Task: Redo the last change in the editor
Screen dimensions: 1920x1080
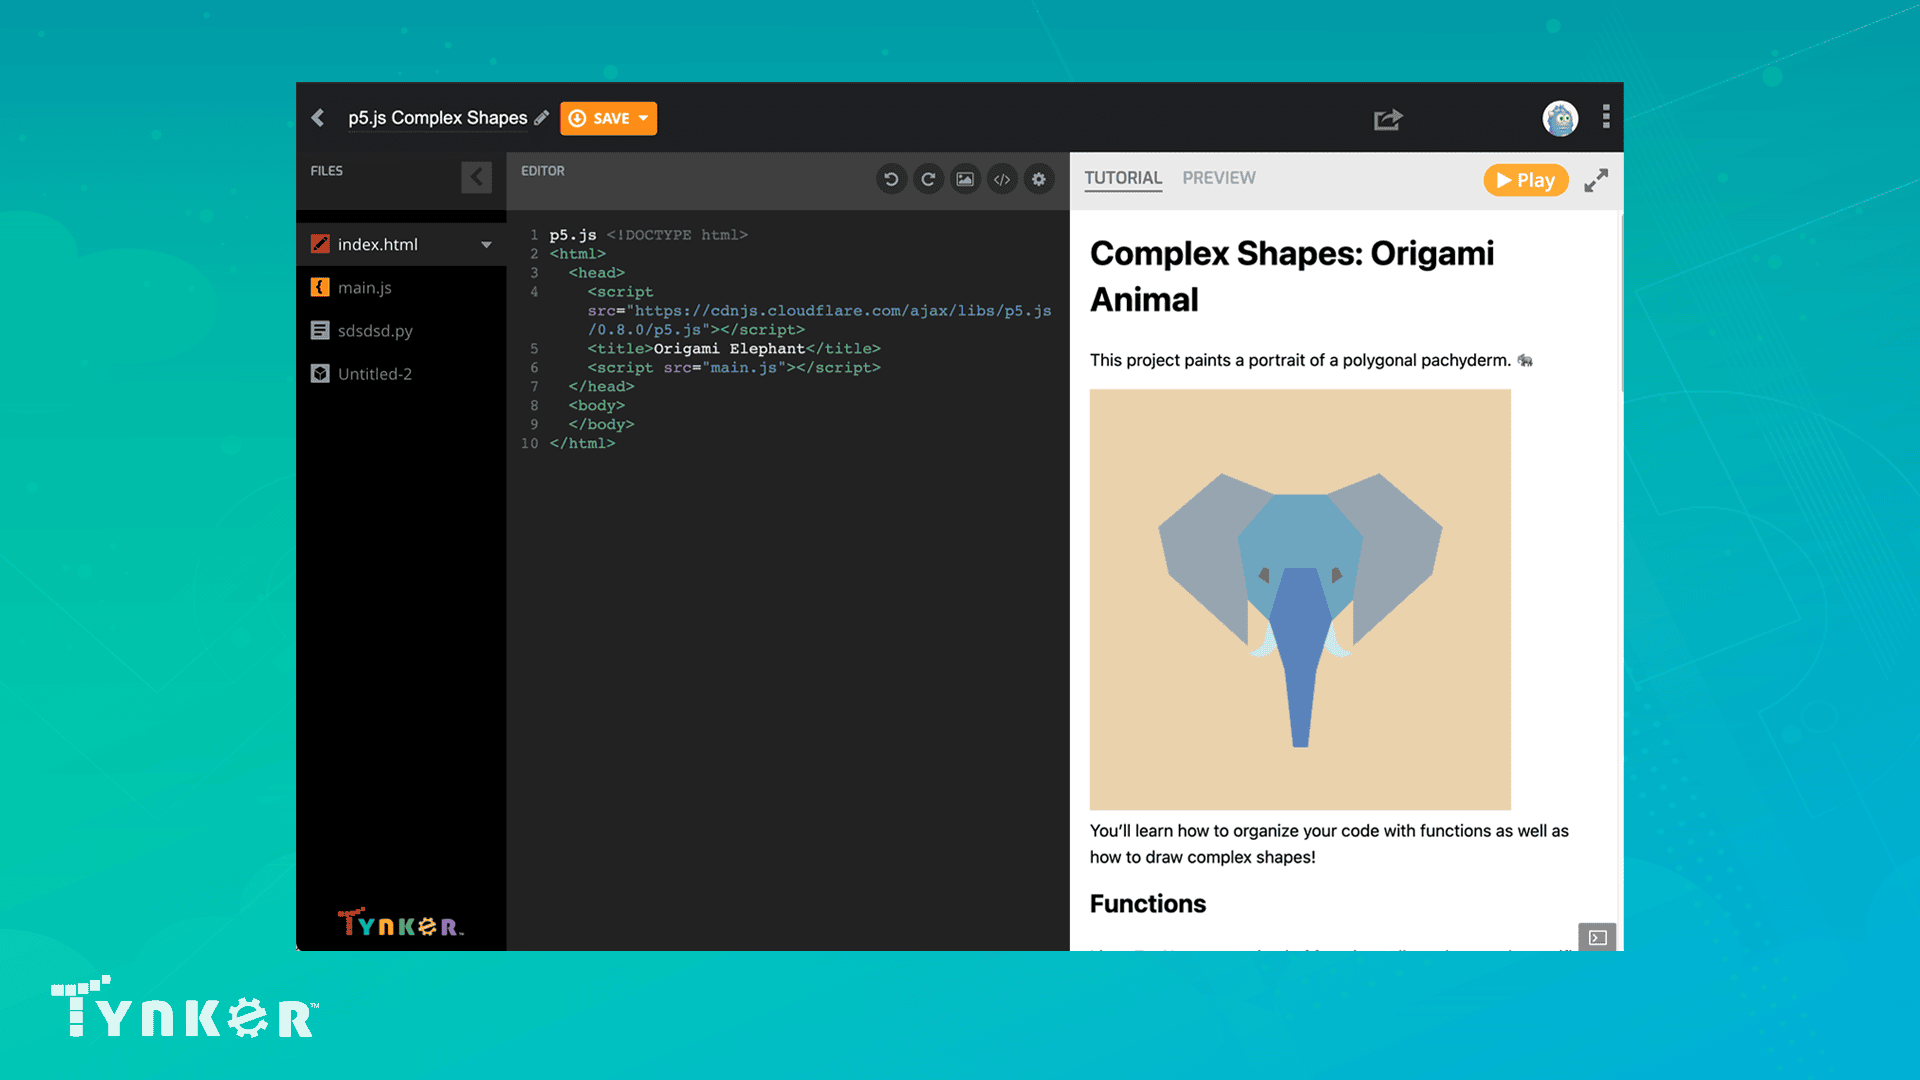Action: point(928,178)
